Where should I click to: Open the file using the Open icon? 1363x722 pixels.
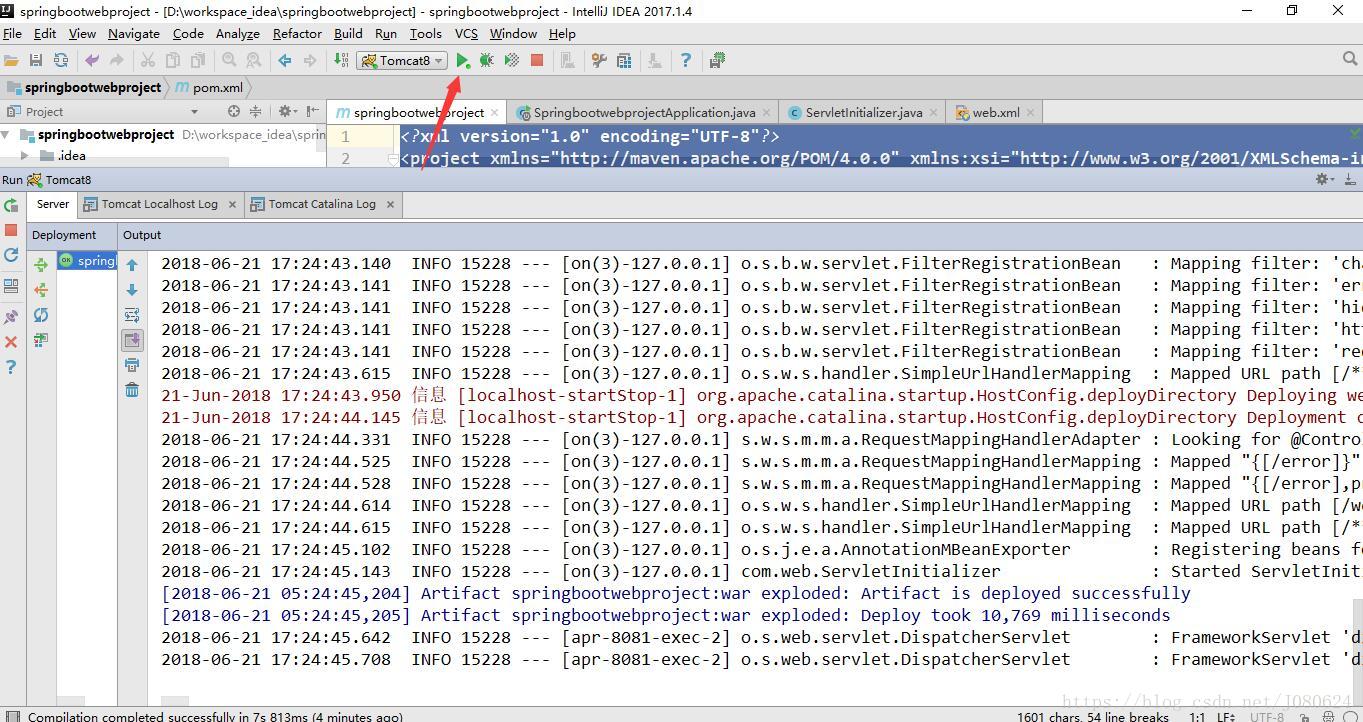[x=11, y=61]
